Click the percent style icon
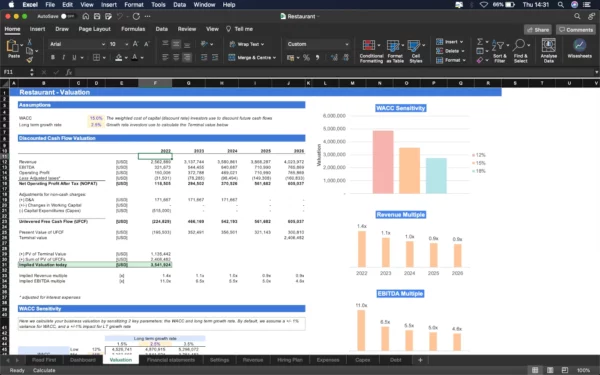Screen dimensions: 600x375 pyautogui.click(x=306, y=57)
